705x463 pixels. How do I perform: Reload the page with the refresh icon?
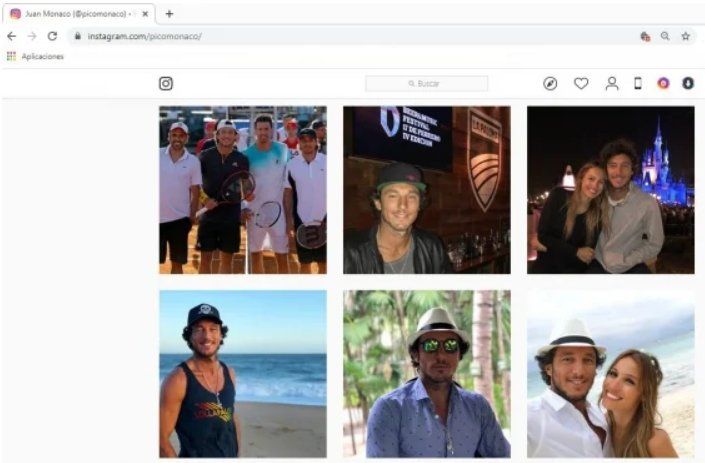pyautogui.click(x=52, y=36)
